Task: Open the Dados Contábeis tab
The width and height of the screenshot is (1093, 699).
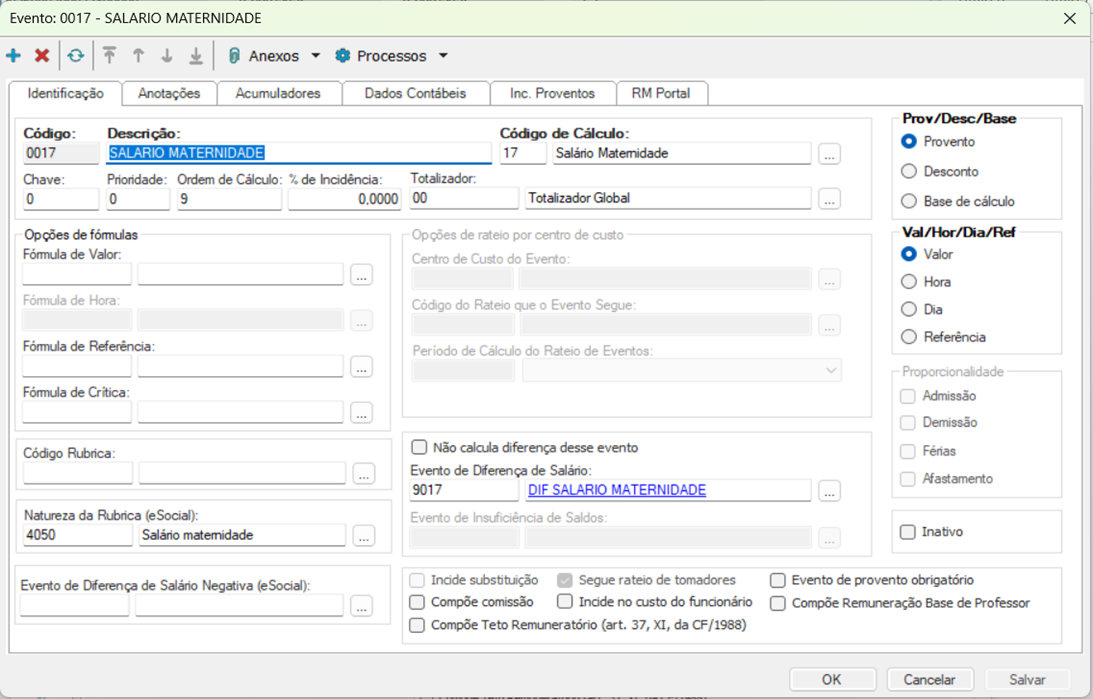Action: (415, 93)
